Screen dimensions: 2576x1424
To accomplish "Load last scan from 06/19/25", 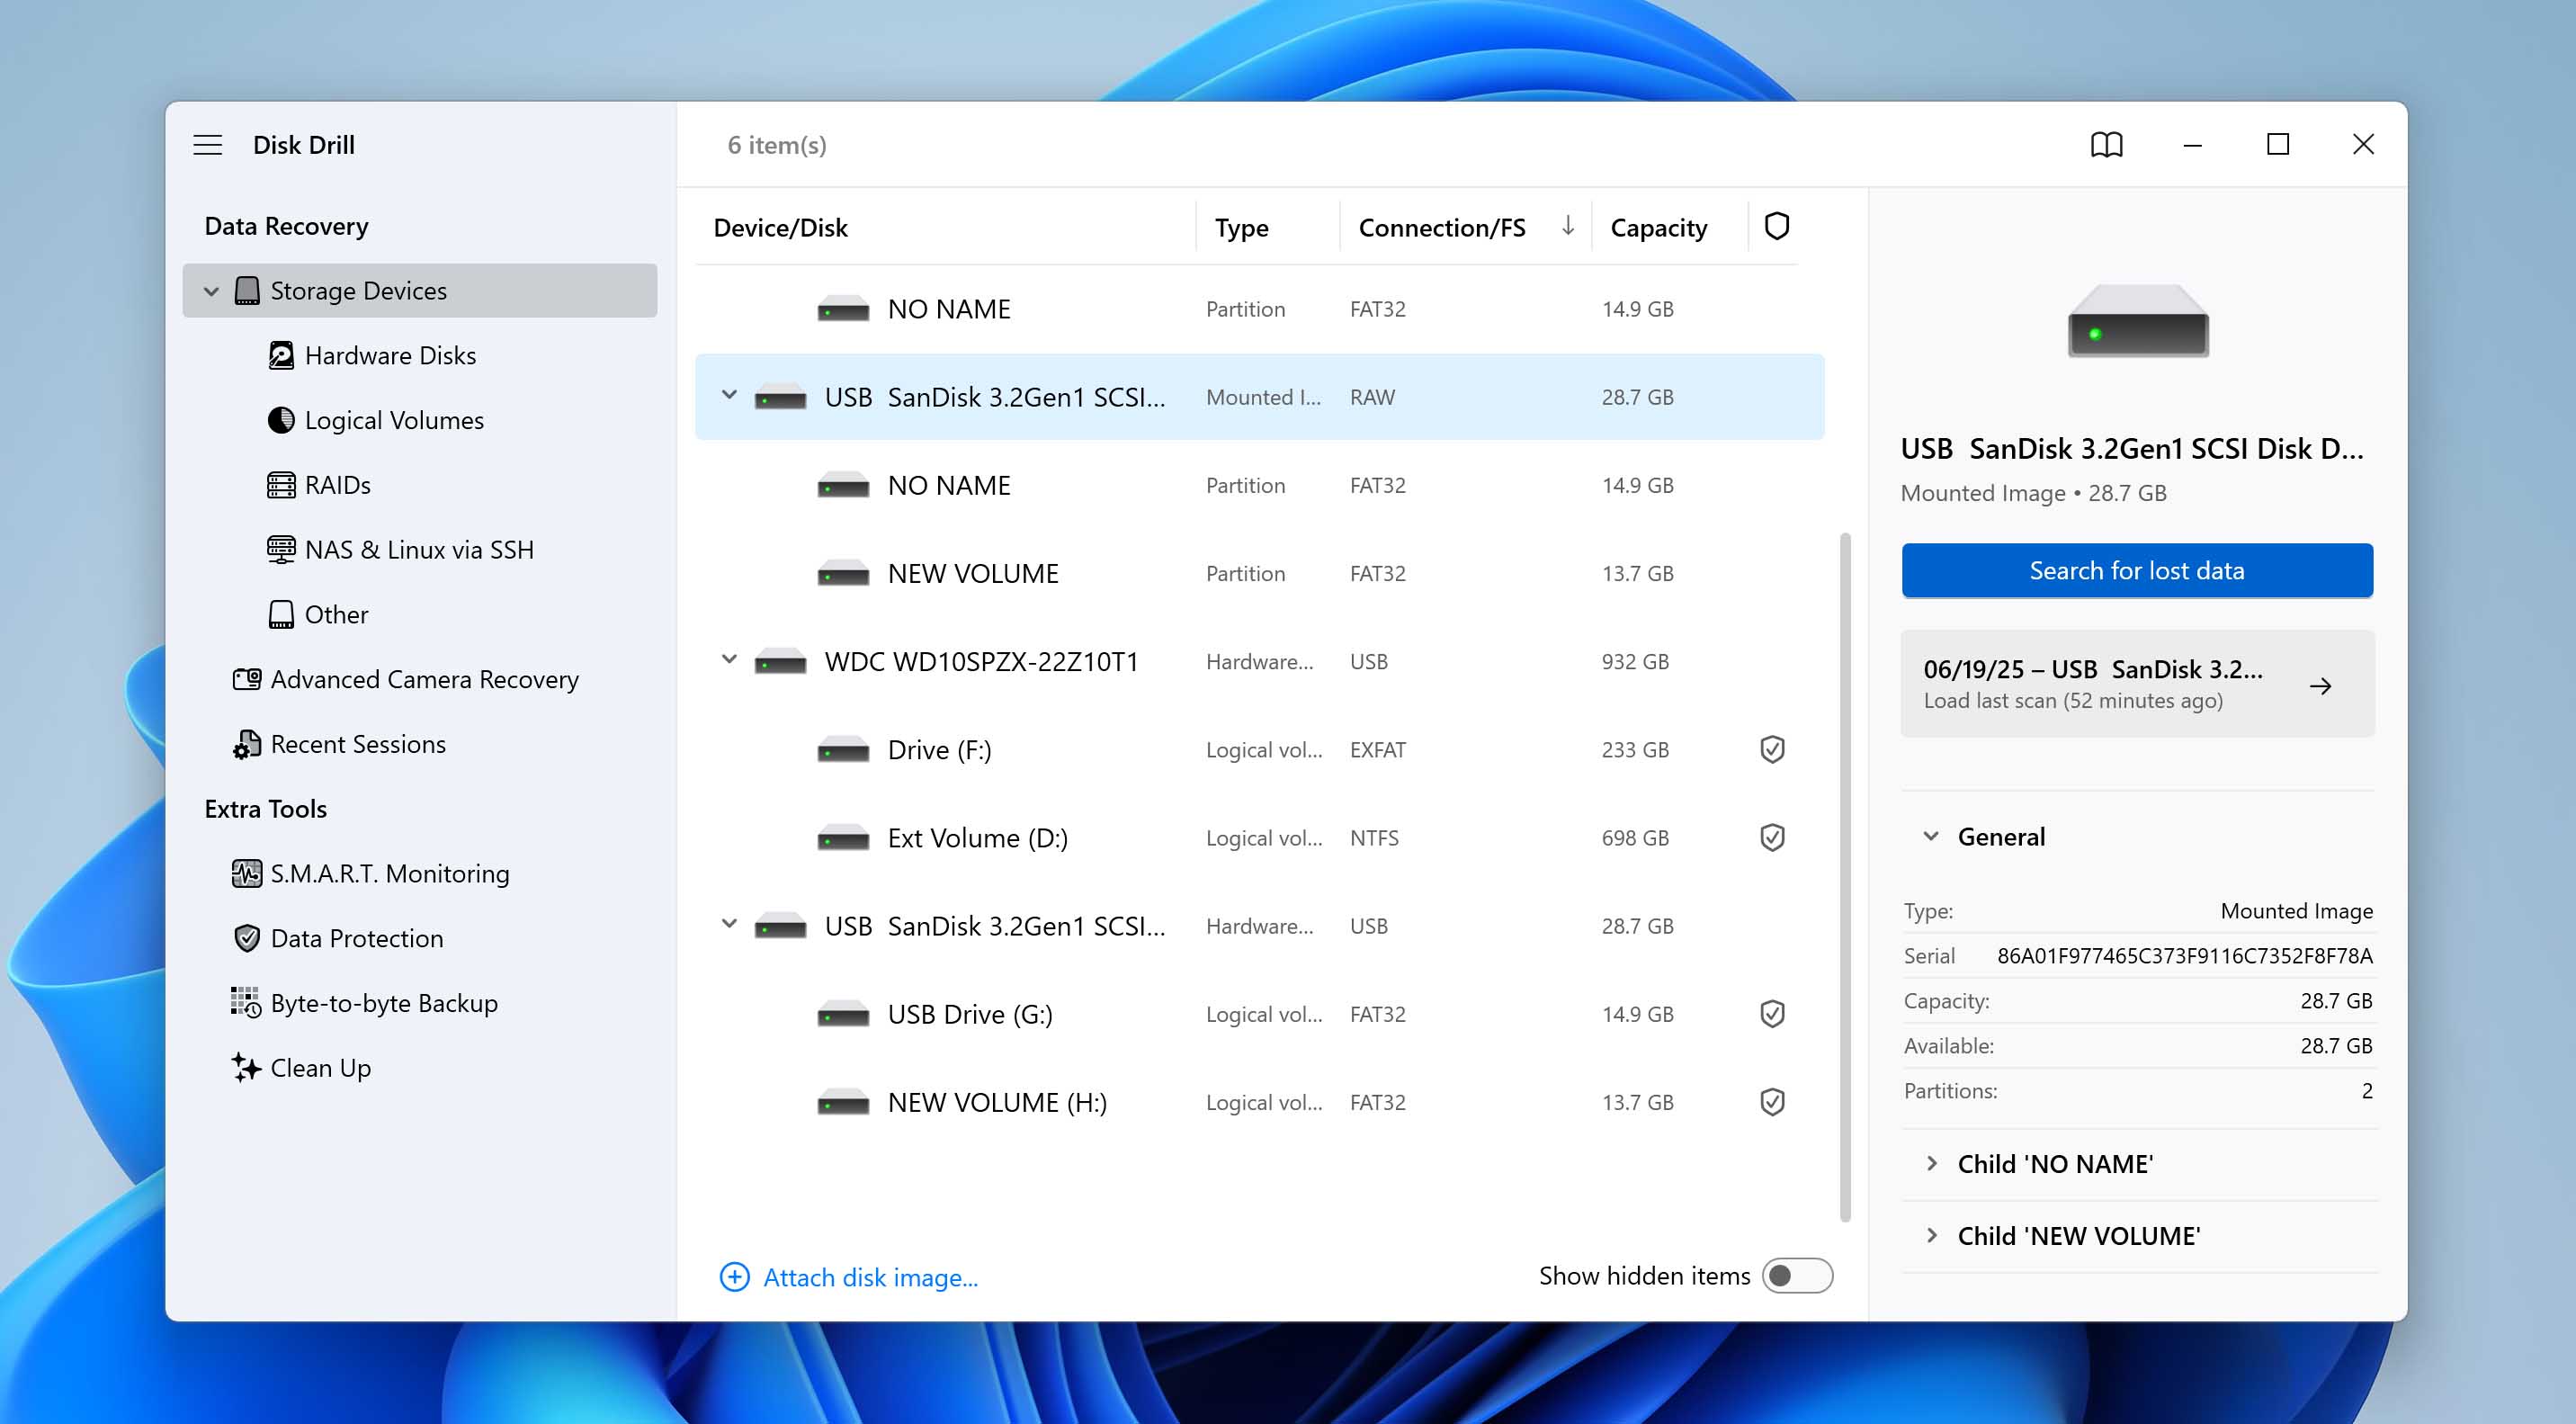I will click(x=2136, y=684).
